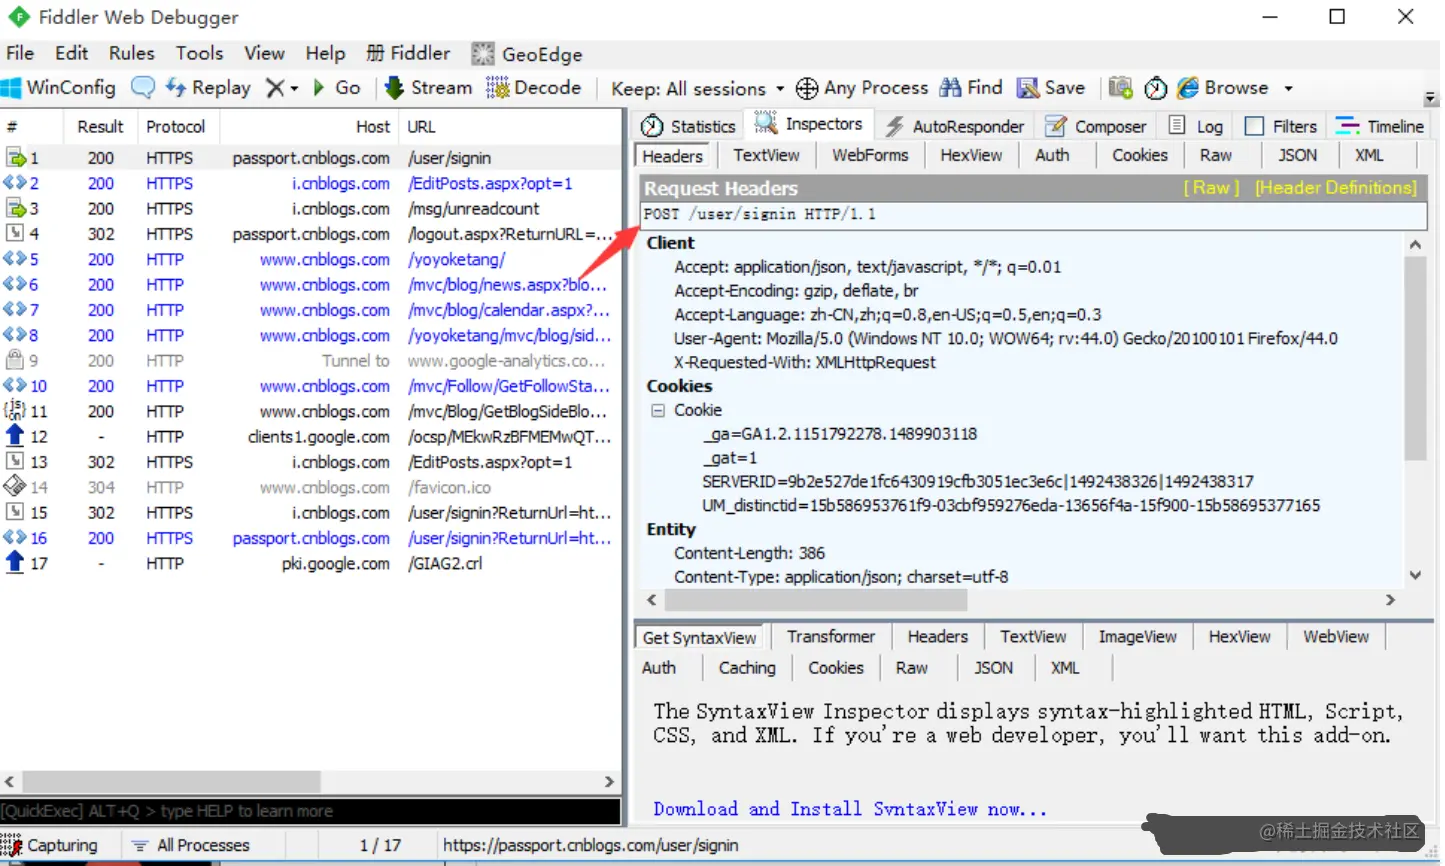This screenshot has width=1445, height=866.
Task: Click the request headers vertical scrollbar thumb
Action: click(1415, 357)
